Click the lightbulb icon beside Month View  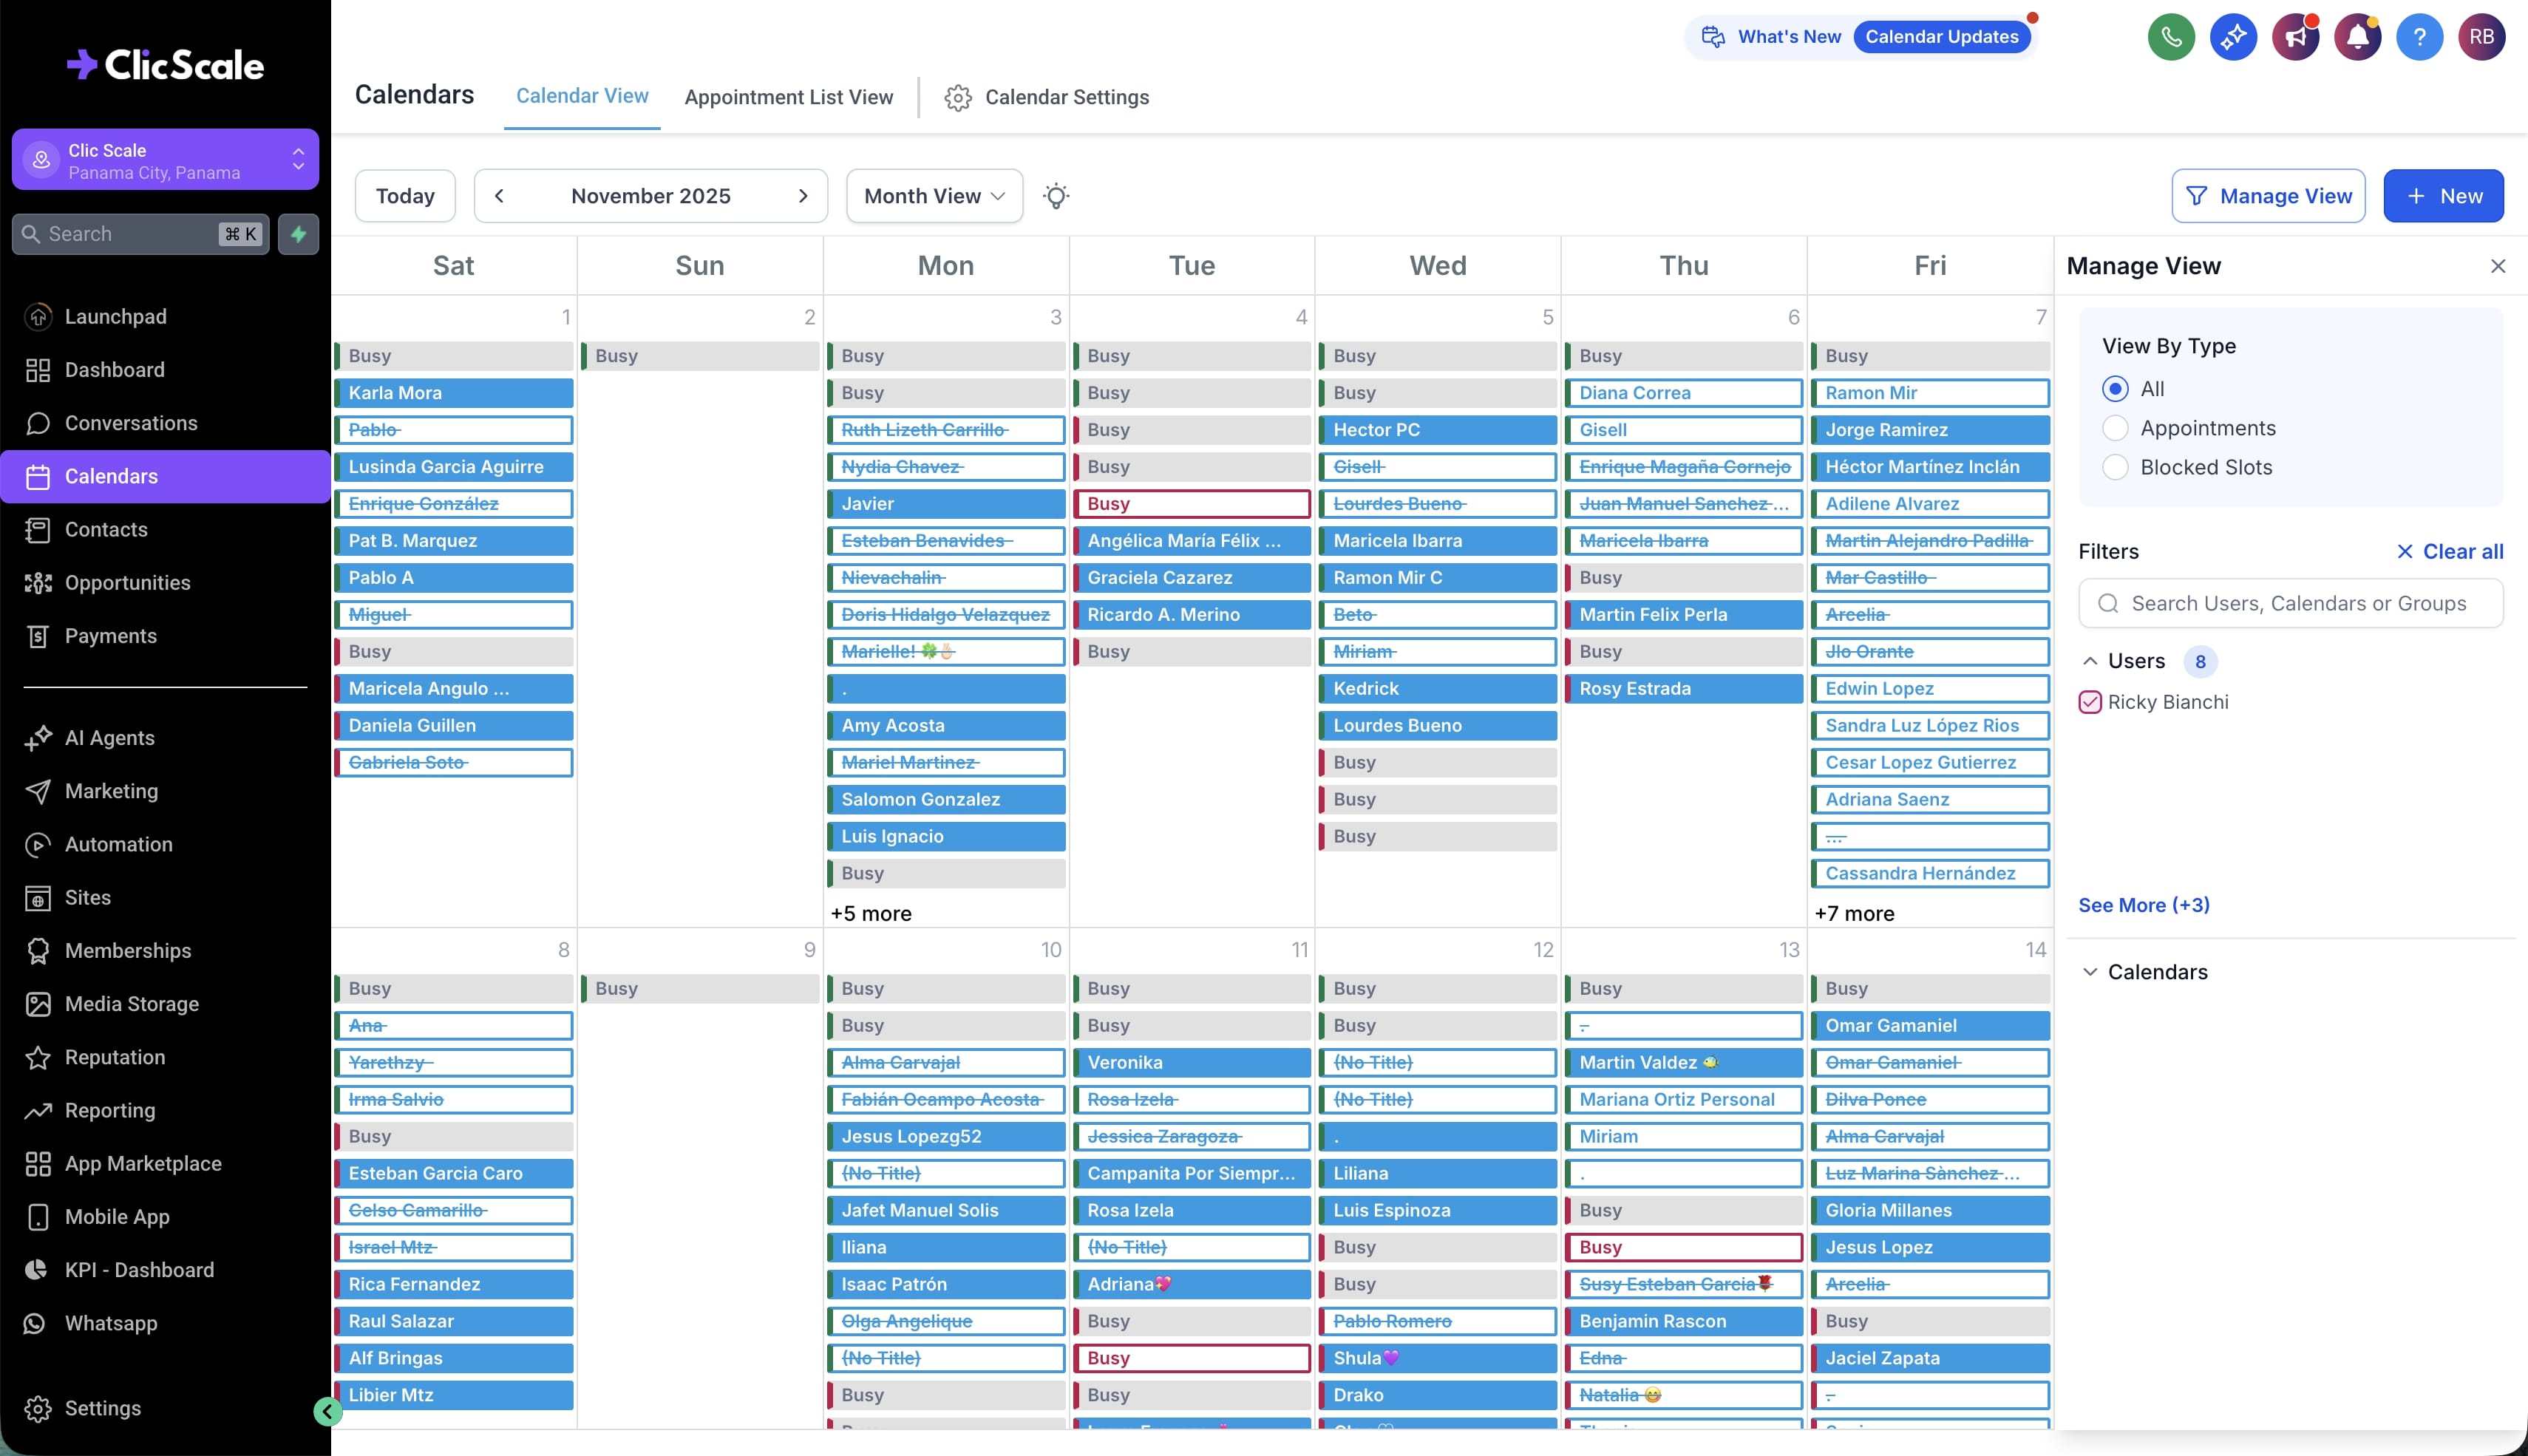coord(1056,196)
